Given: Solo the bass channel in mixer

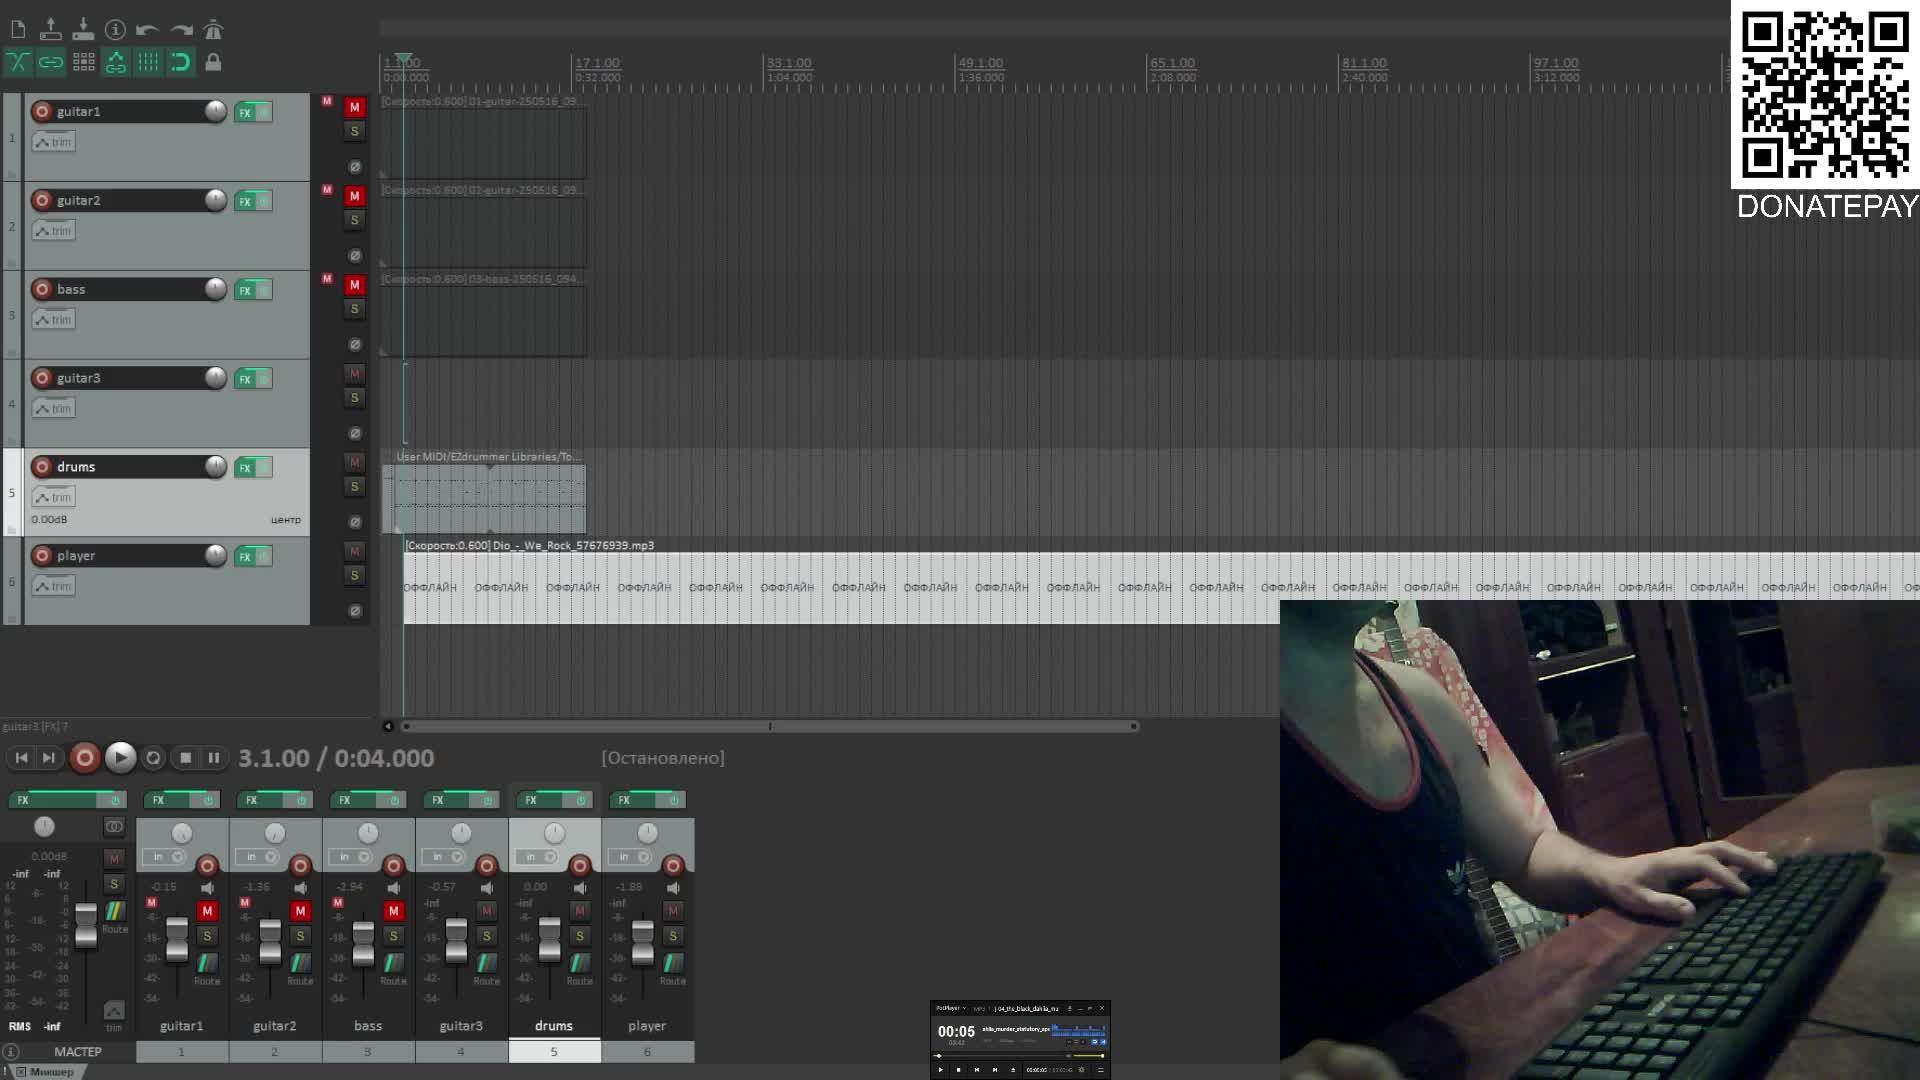Looking at the screenshot, I should [394, 936].
